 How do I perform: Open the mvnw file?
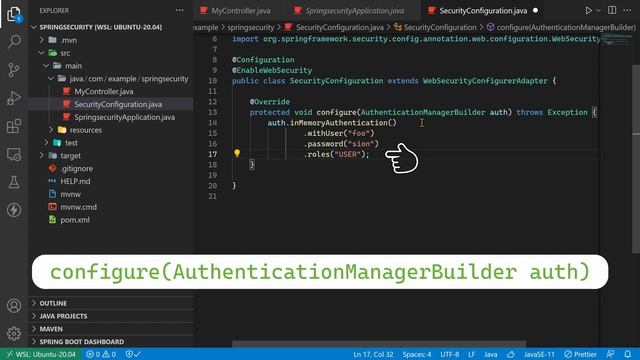71,194
